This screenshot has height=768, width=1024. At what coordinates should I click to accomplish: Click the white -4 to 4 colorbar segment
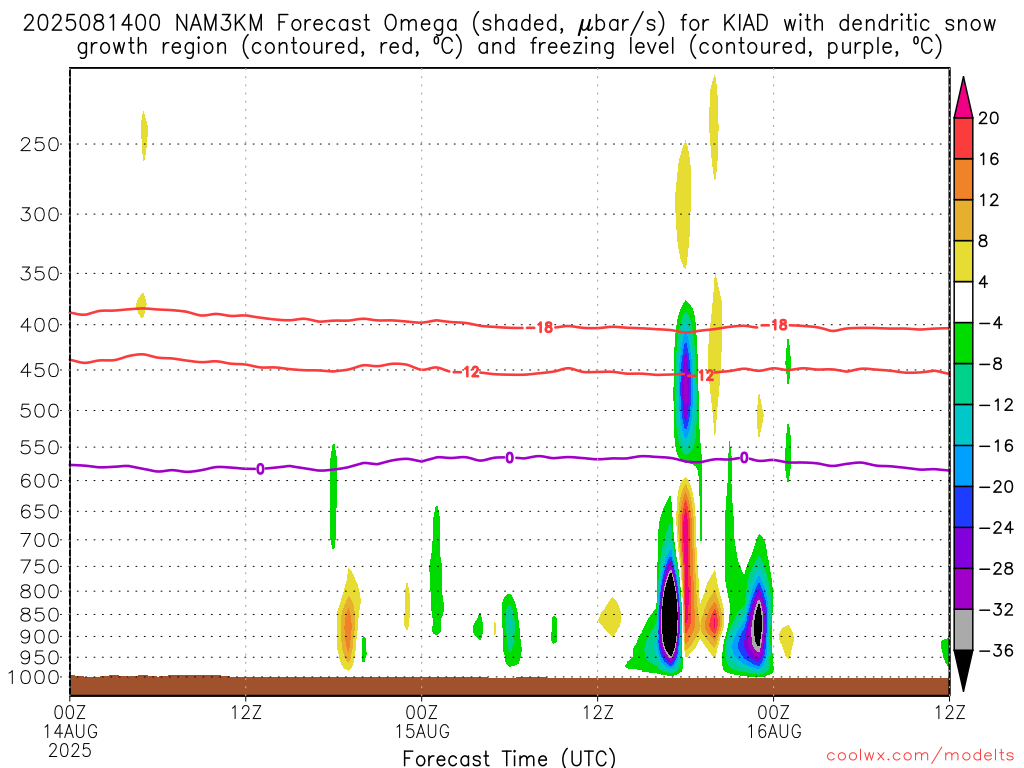963,302
